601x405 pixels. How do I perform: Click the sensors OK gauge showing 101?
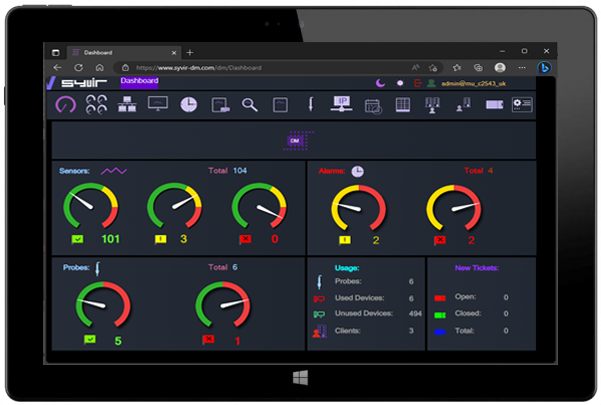point(90,205)
